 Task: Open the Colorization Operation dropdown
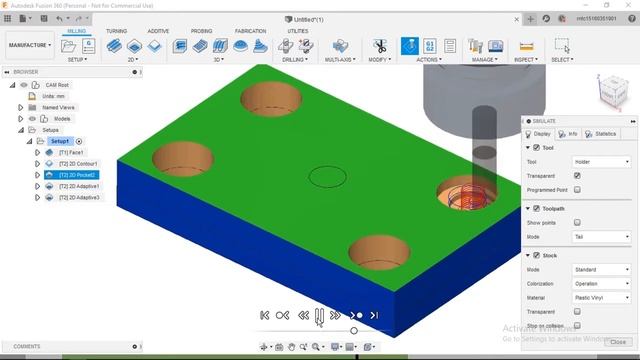tap(601, 283)
